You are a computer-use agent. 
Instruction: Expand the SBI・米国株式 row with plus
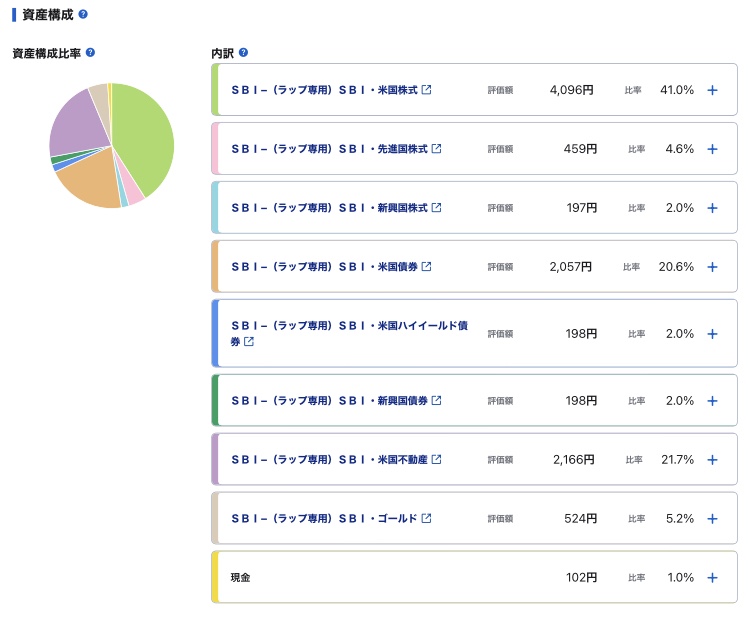[712, 90]
